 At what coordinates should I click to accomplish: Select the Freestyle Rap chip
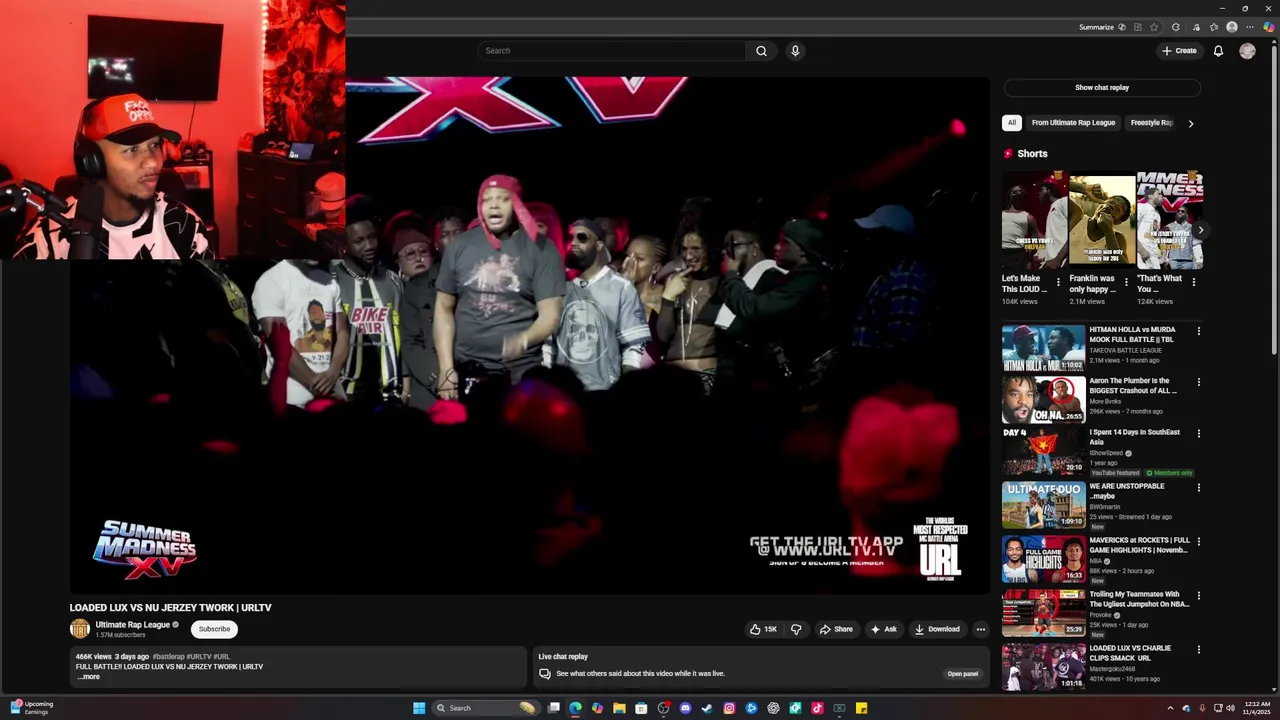pyautogui.click(x=1151, y=123)
